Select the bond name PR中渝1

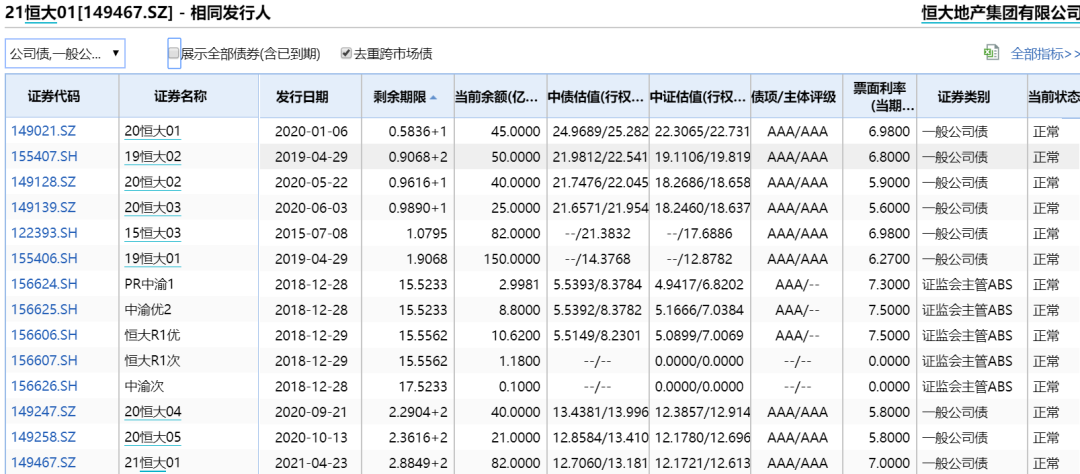[x=150, y=285]
